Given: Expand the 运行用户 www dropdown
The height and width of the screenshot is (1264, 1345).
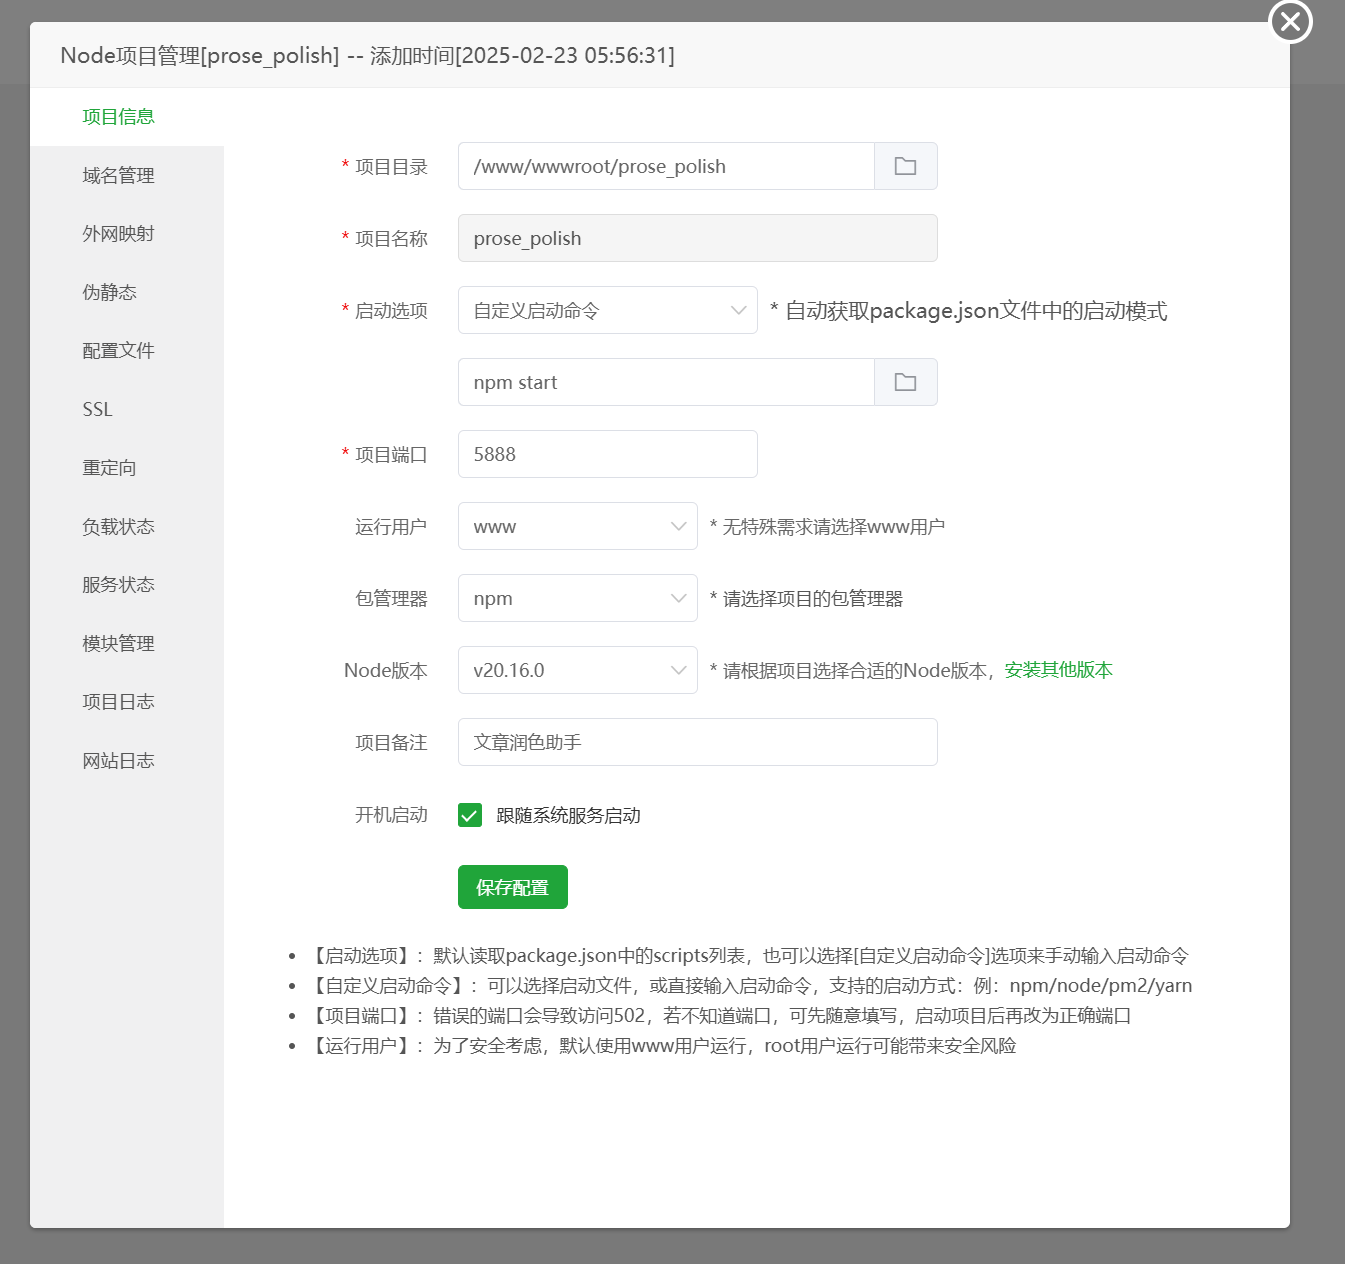Looking at the screenshot, I should point(577,526).
